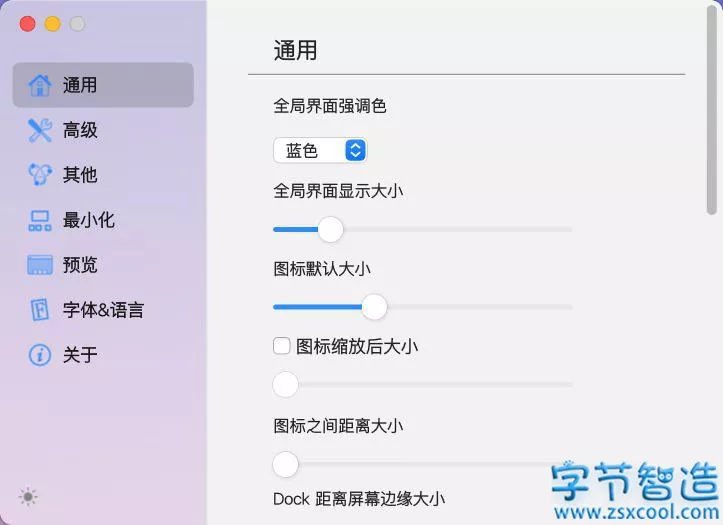Screen dimensions: 723x525
Task: Click the vertical scrollbar on the right
Action: pos(711,110)
